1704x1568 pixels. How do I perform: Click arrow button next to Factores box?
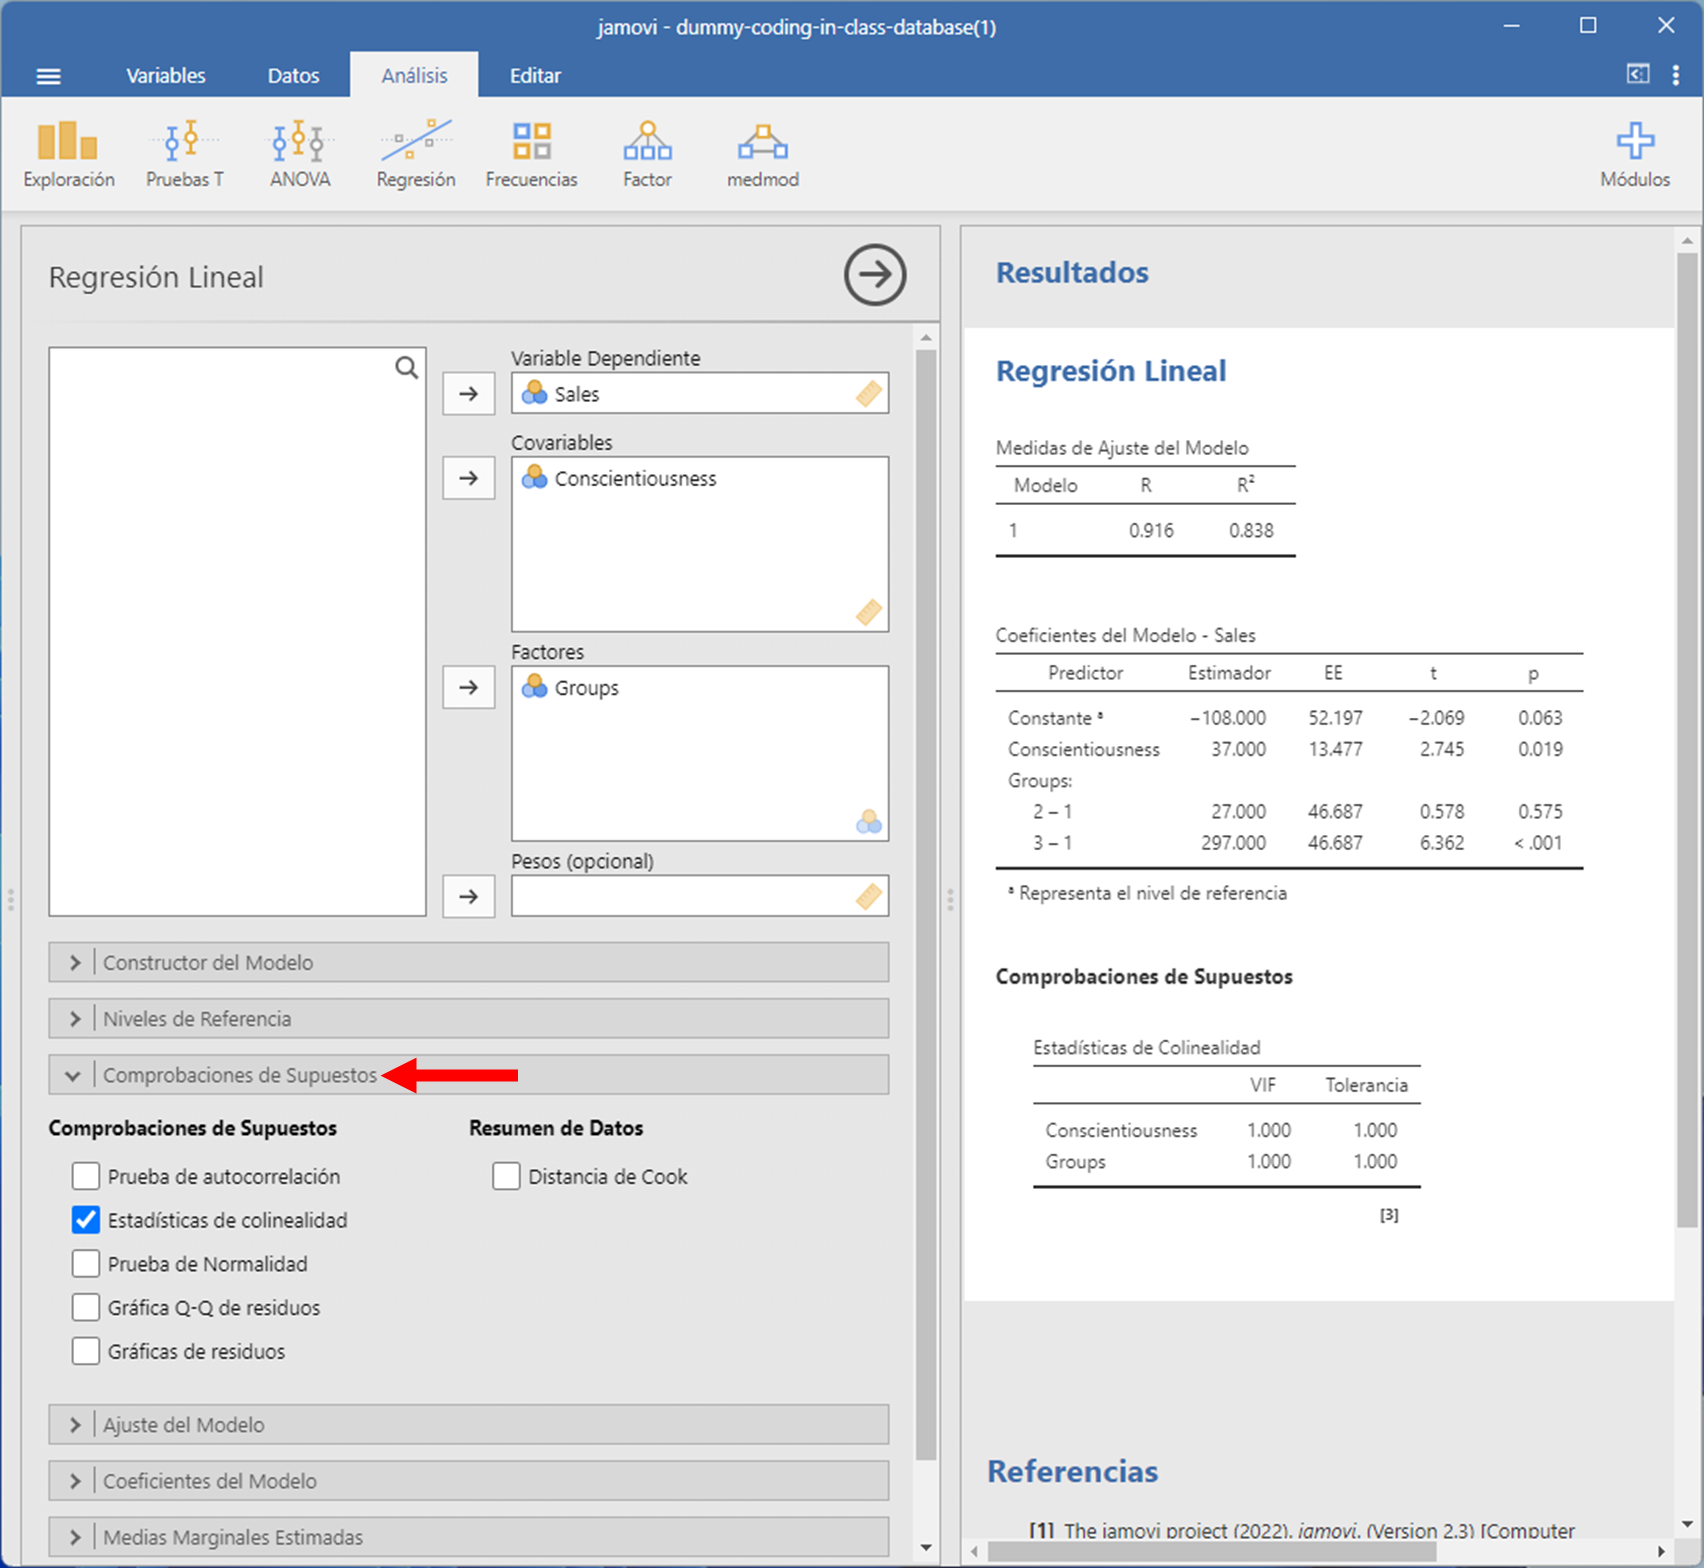tap(468, 687)
